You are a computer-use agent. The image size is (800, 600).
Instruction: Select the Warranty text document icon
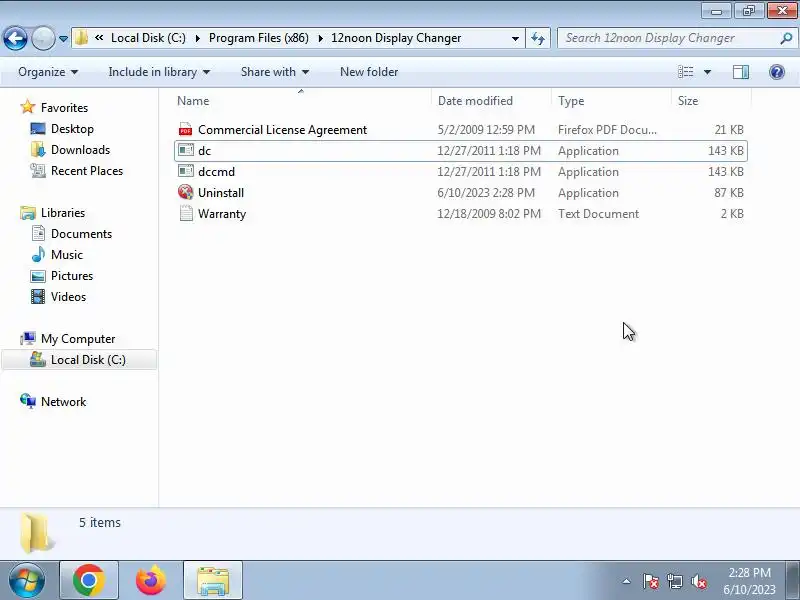186,213
